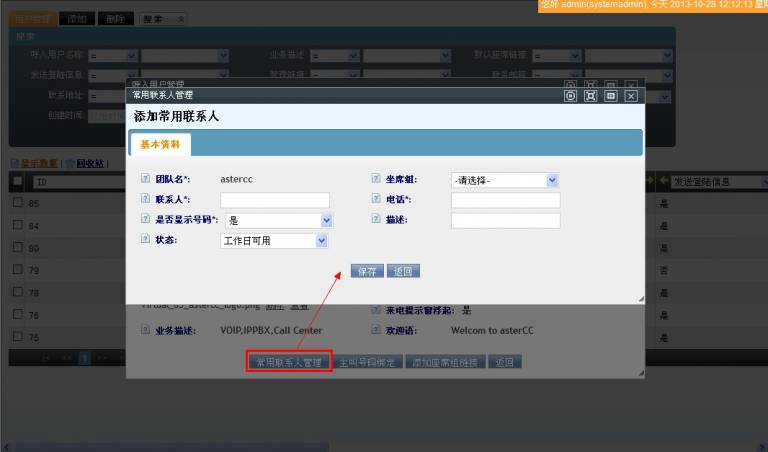Click the help icon beside 电话
Viewport: 768px width, 452px height.
(376, 200)
